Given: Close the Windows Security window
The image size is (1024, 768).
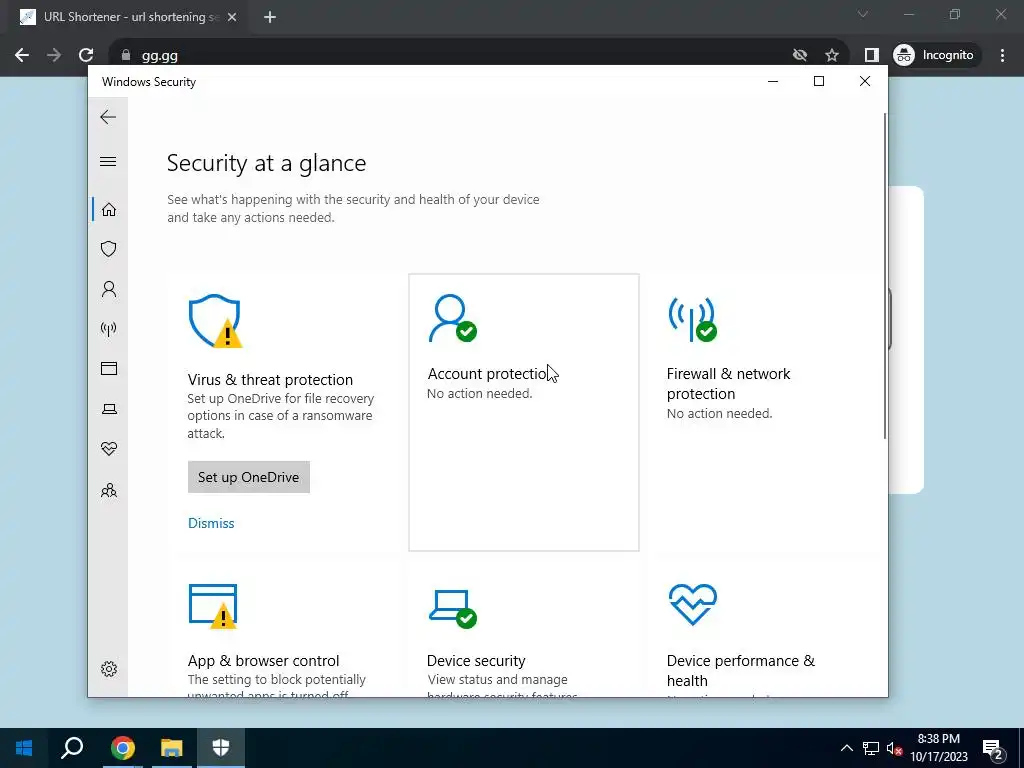Looking at the screenshot, I should click(x=865, y=81).
